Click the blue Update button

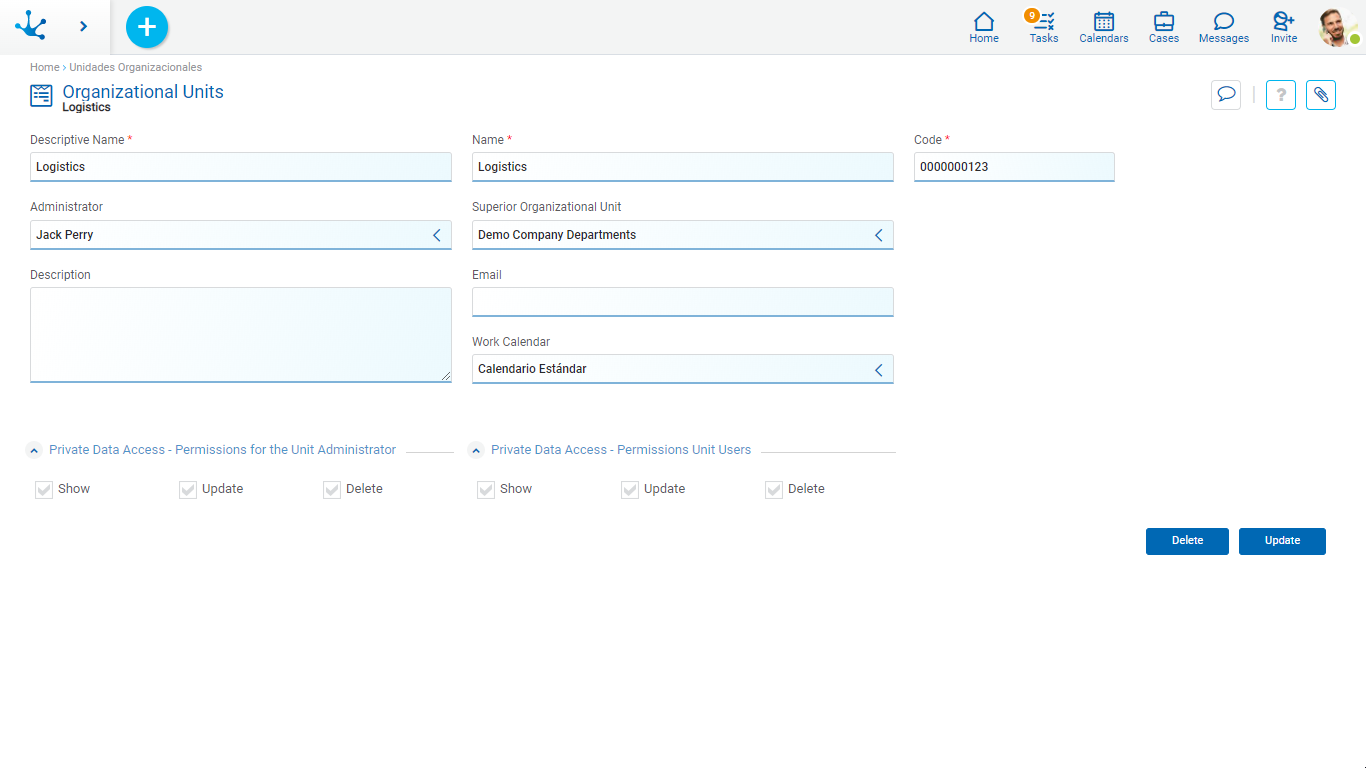tap(1281, 541)
